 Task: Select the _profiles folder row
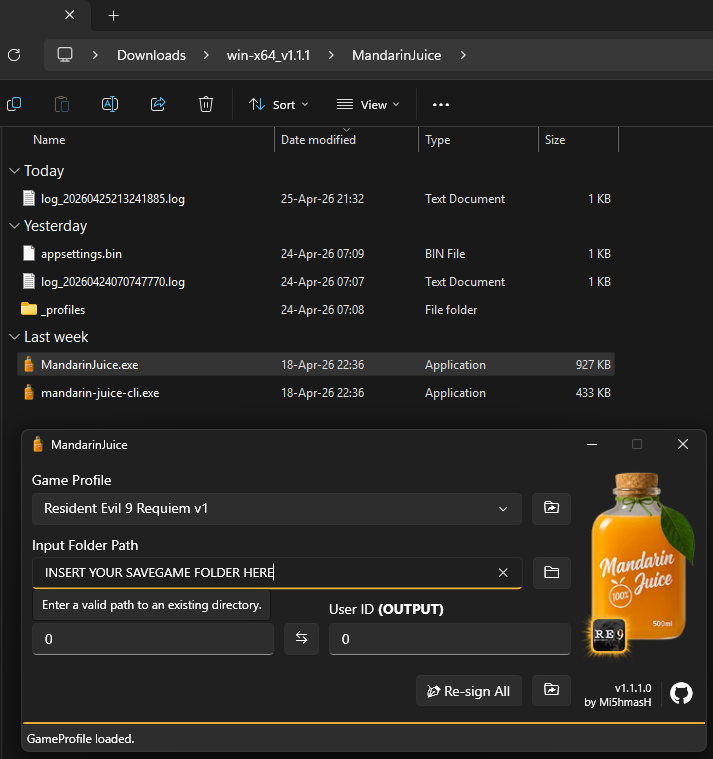pyautogui.click(x=316, y=309)
